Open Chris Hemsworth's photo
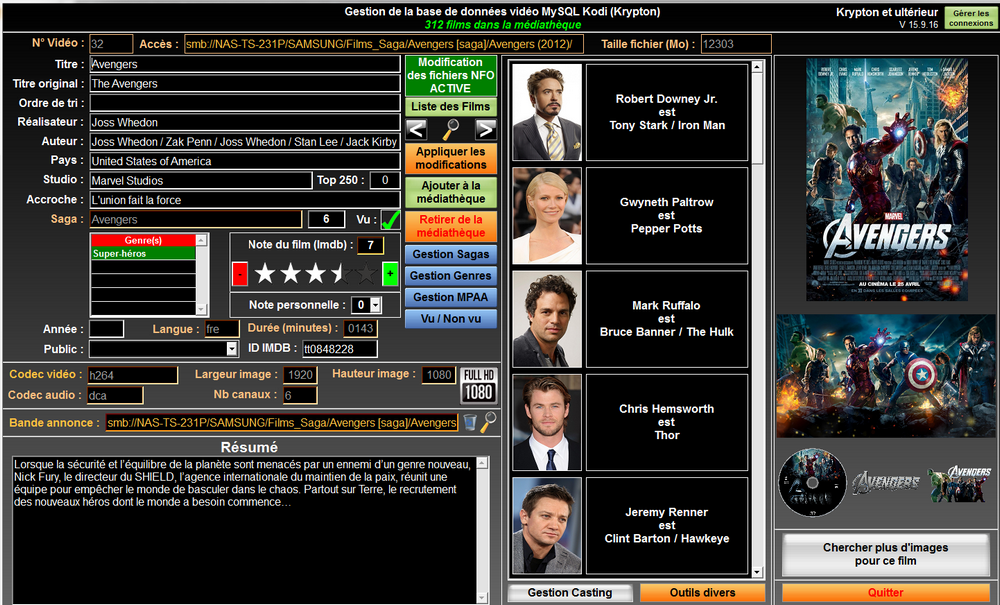 pyautogui.click(x=547, y=422)
